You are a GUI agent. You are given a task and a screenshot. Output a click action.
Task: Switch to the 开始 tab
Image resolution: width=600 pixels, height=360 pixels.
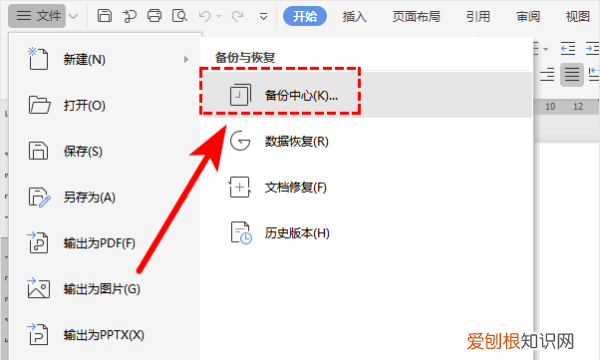pos(305,16)
